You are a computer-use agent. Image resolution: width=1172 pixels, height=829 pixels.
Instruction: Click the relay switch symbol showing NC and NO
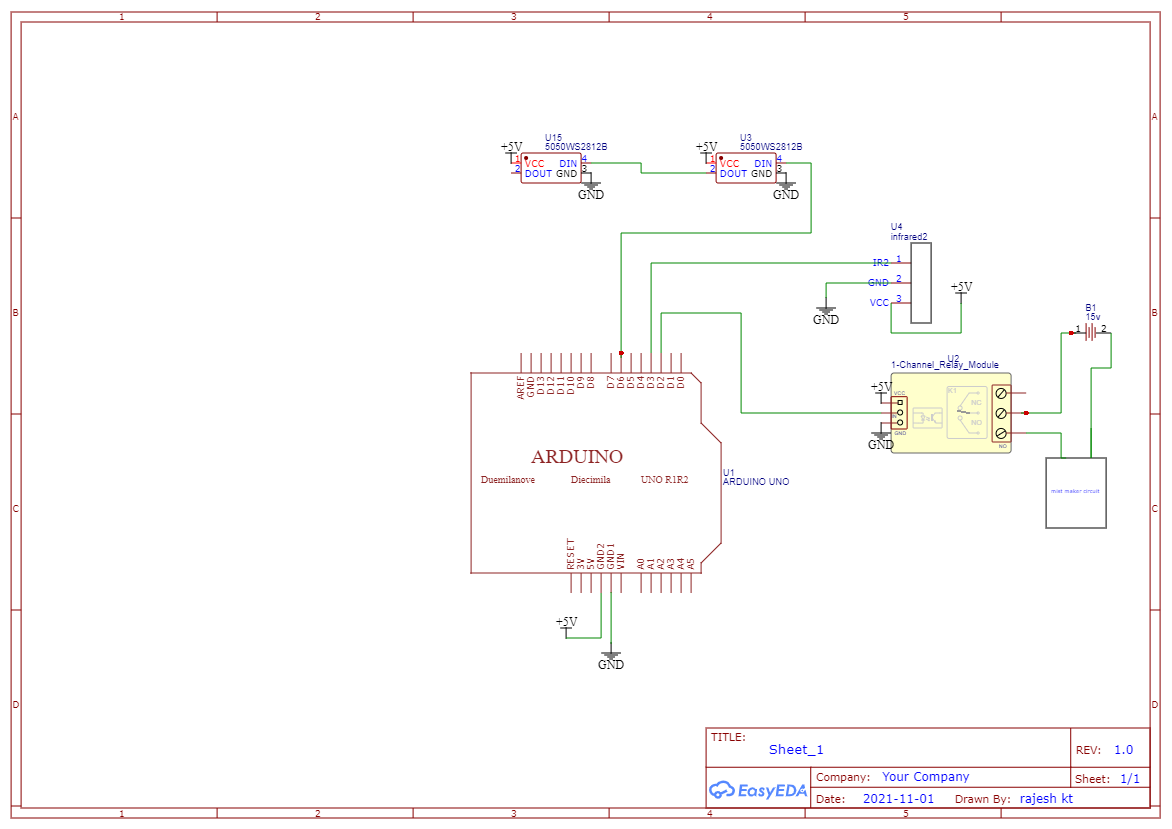coord(967,412)
